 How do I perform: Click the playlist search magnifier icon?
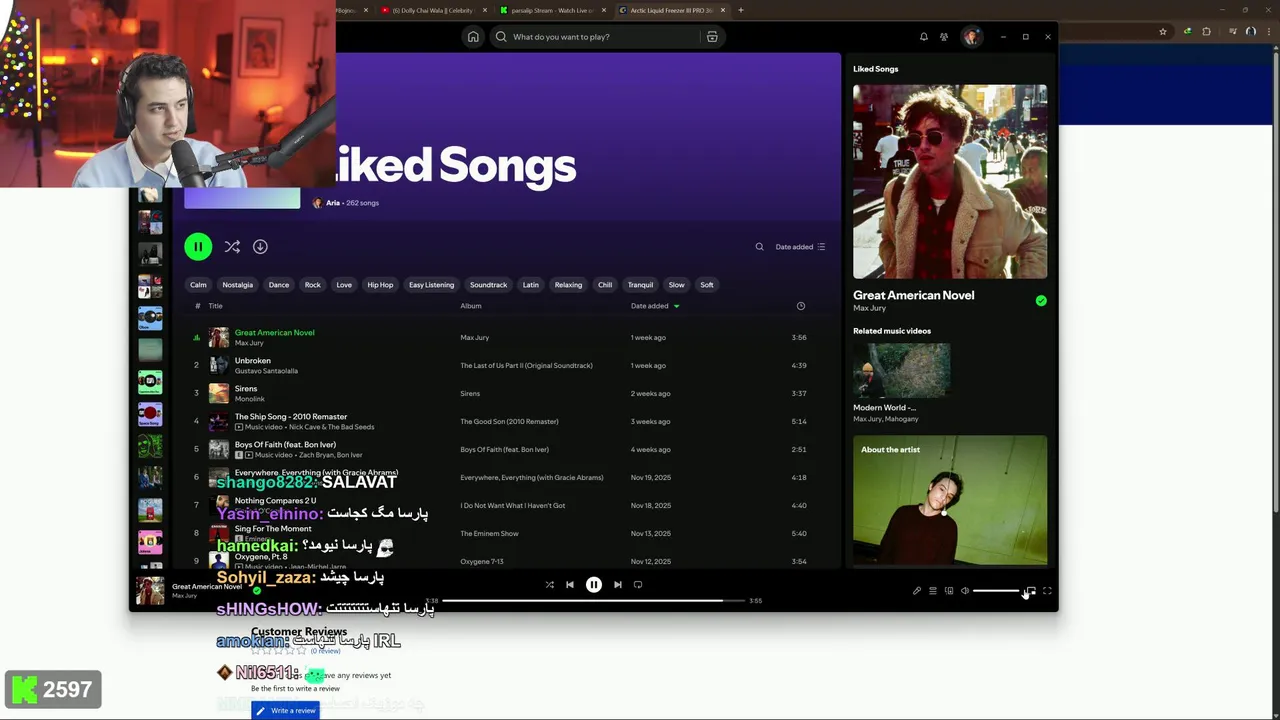point(759,247)
